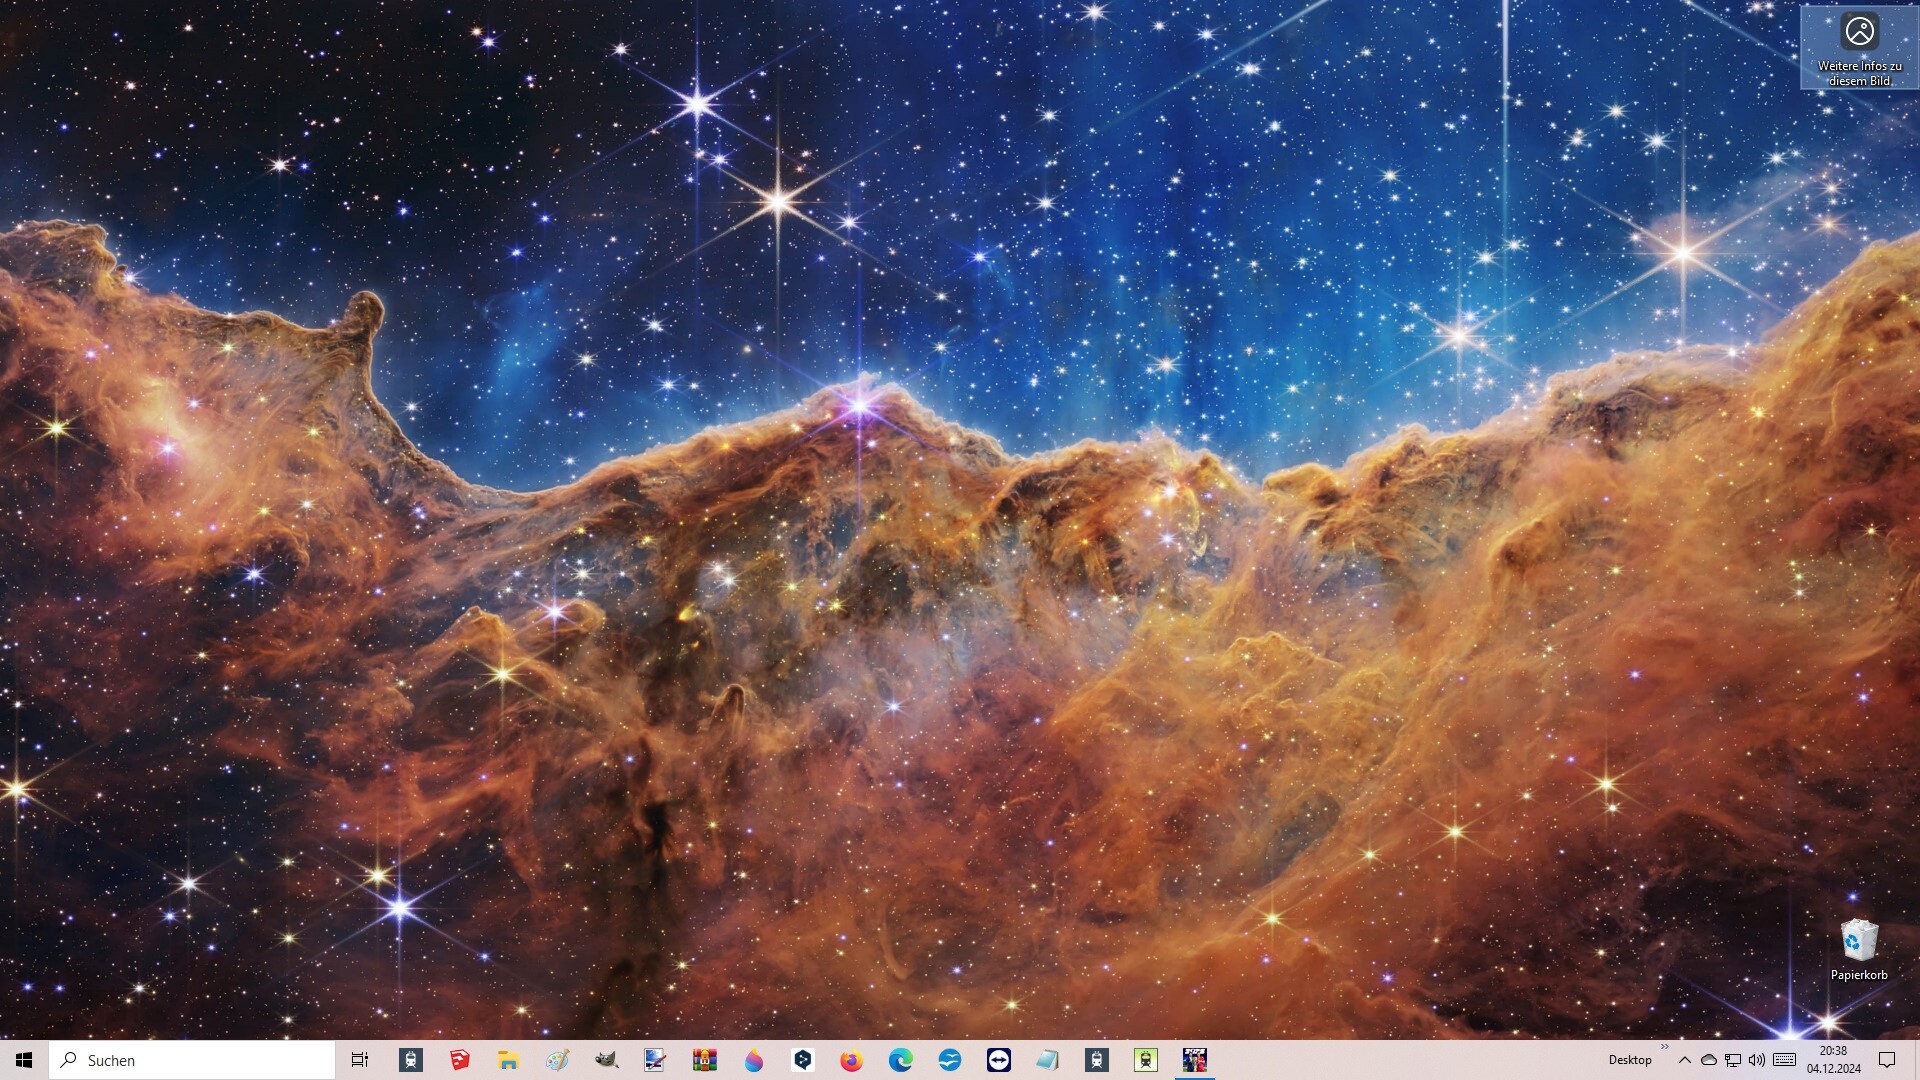Open the notification Action Center
Image resolution: width=1920 pixels, height=1080 pixels.
pos(1887,1060)
